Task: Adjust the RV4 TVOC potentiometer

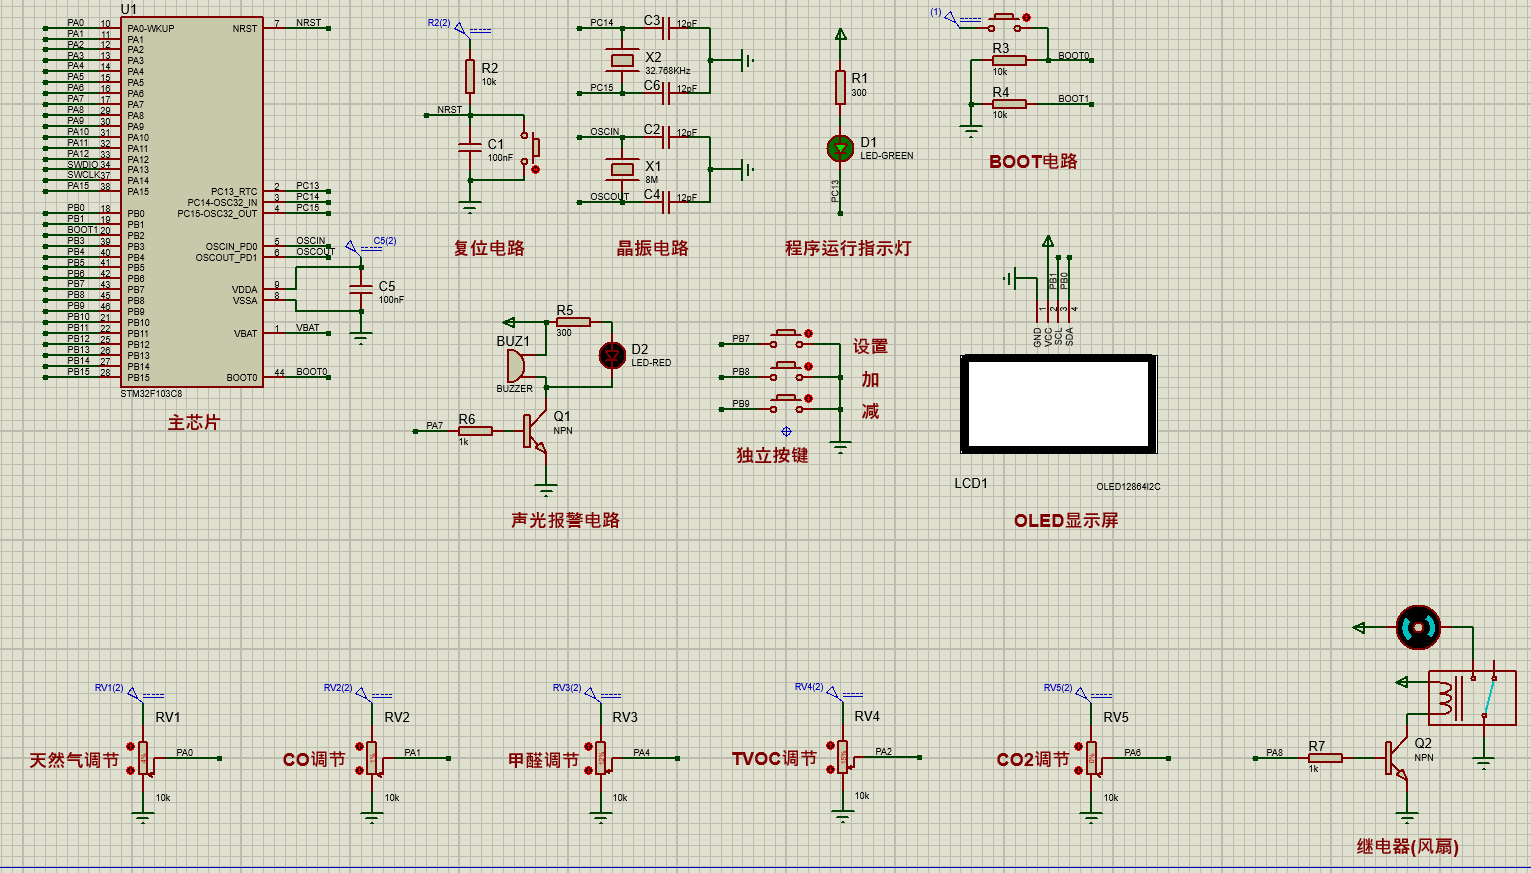Action: [843, 757]
